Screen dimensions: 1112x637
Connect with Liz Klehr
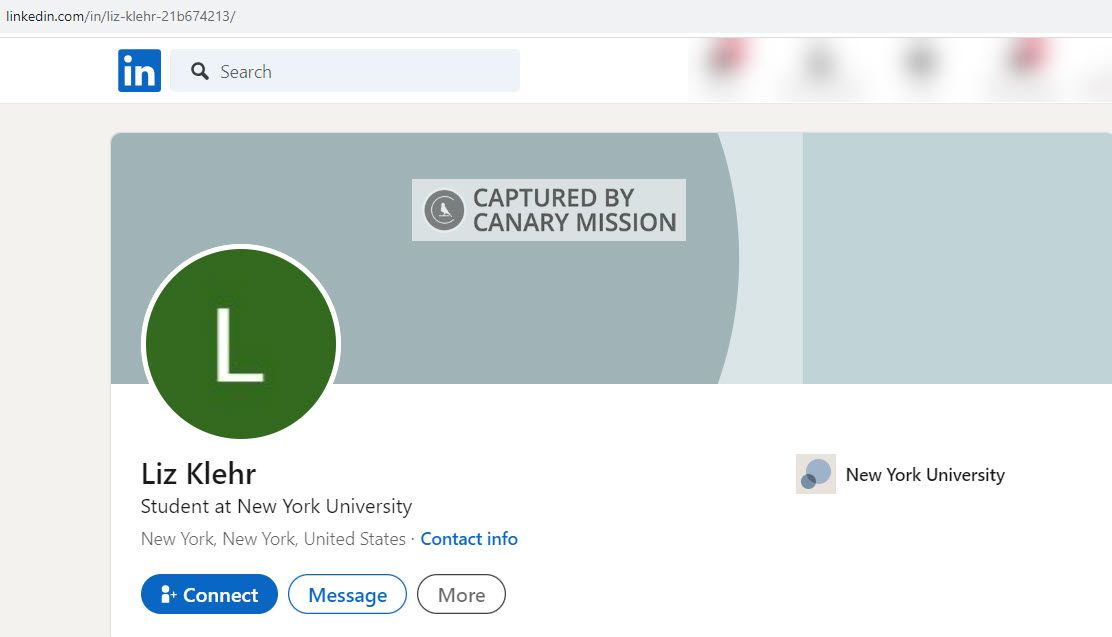coord(209,594)
